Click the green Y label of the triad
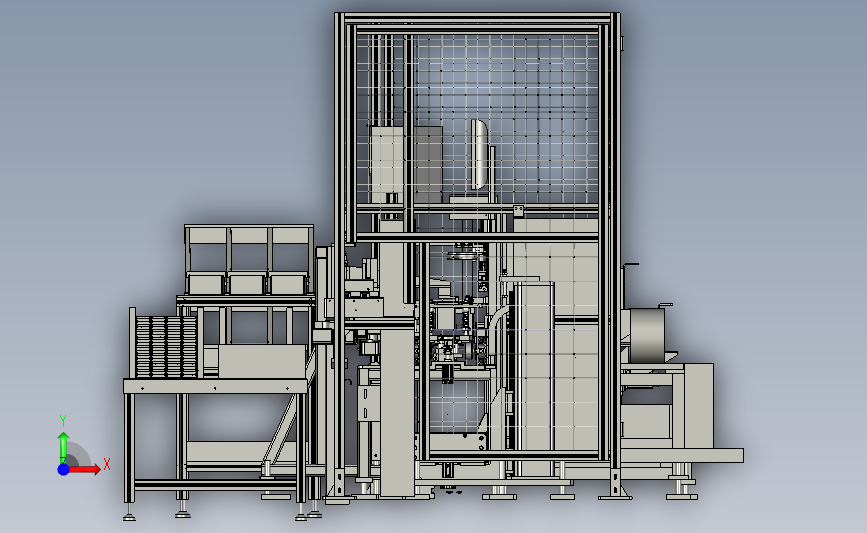This screenshot has height=533, width=867. pos(63,421)
